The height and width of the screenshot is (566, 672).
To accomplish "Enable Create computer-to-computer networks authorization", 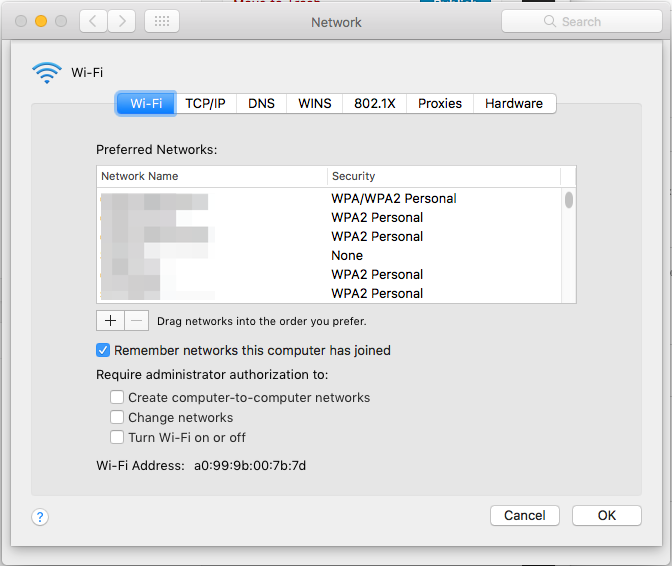I will tap(117, 397).
